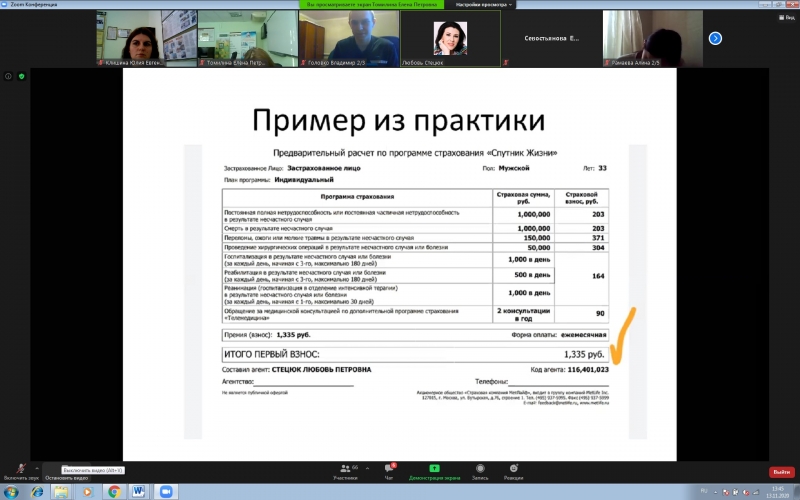Switch to Zoom in taskbar
This screenshot has width=800, height=500.
tap(165, 492)
